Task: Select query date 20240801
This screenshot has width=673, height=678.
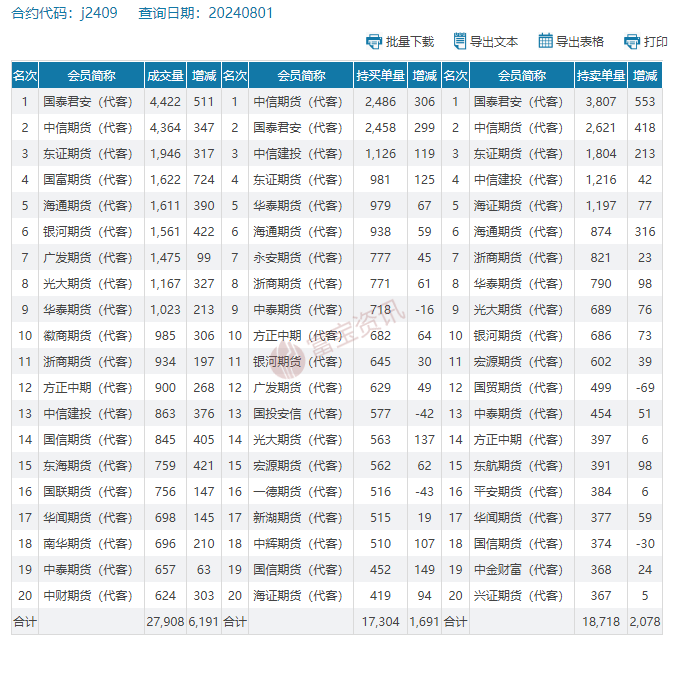Action: [240, 13]
